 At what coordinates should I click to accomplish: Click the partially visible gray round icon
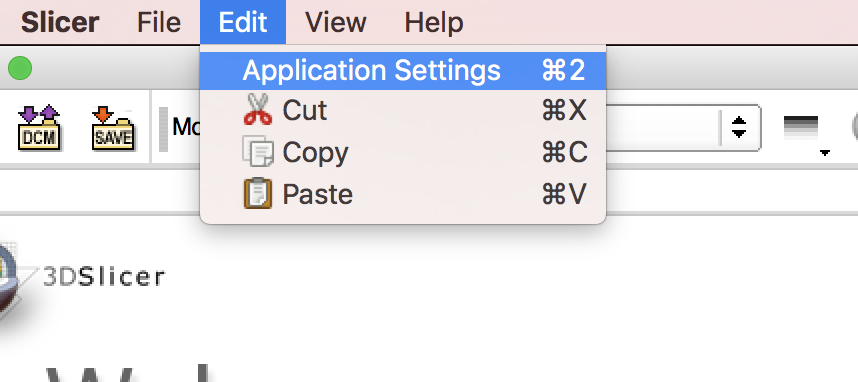[855, 128]
